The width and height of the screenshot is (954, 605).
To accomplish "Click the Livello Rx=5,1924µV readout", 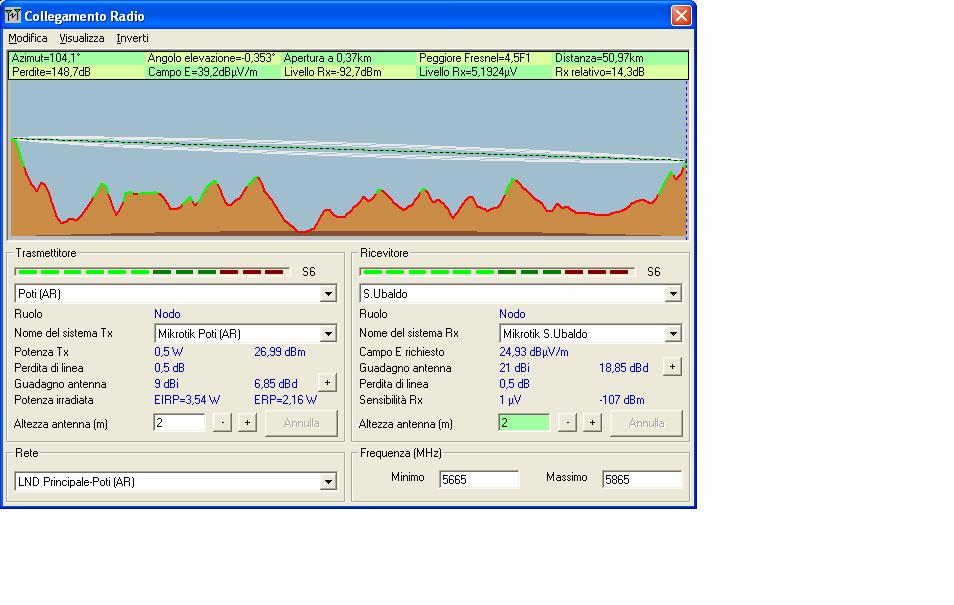I will (x=466, y=72).
